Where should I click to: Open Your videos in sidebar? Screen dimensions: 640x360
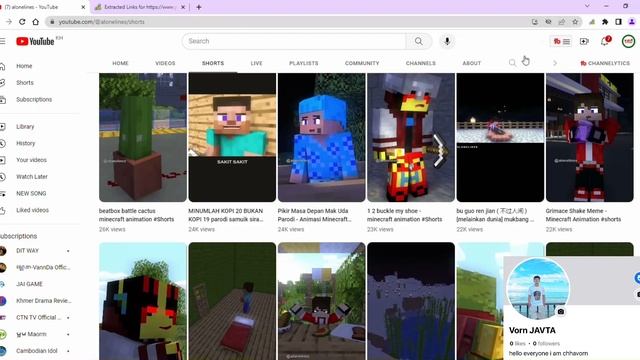(x=31, y=160)
